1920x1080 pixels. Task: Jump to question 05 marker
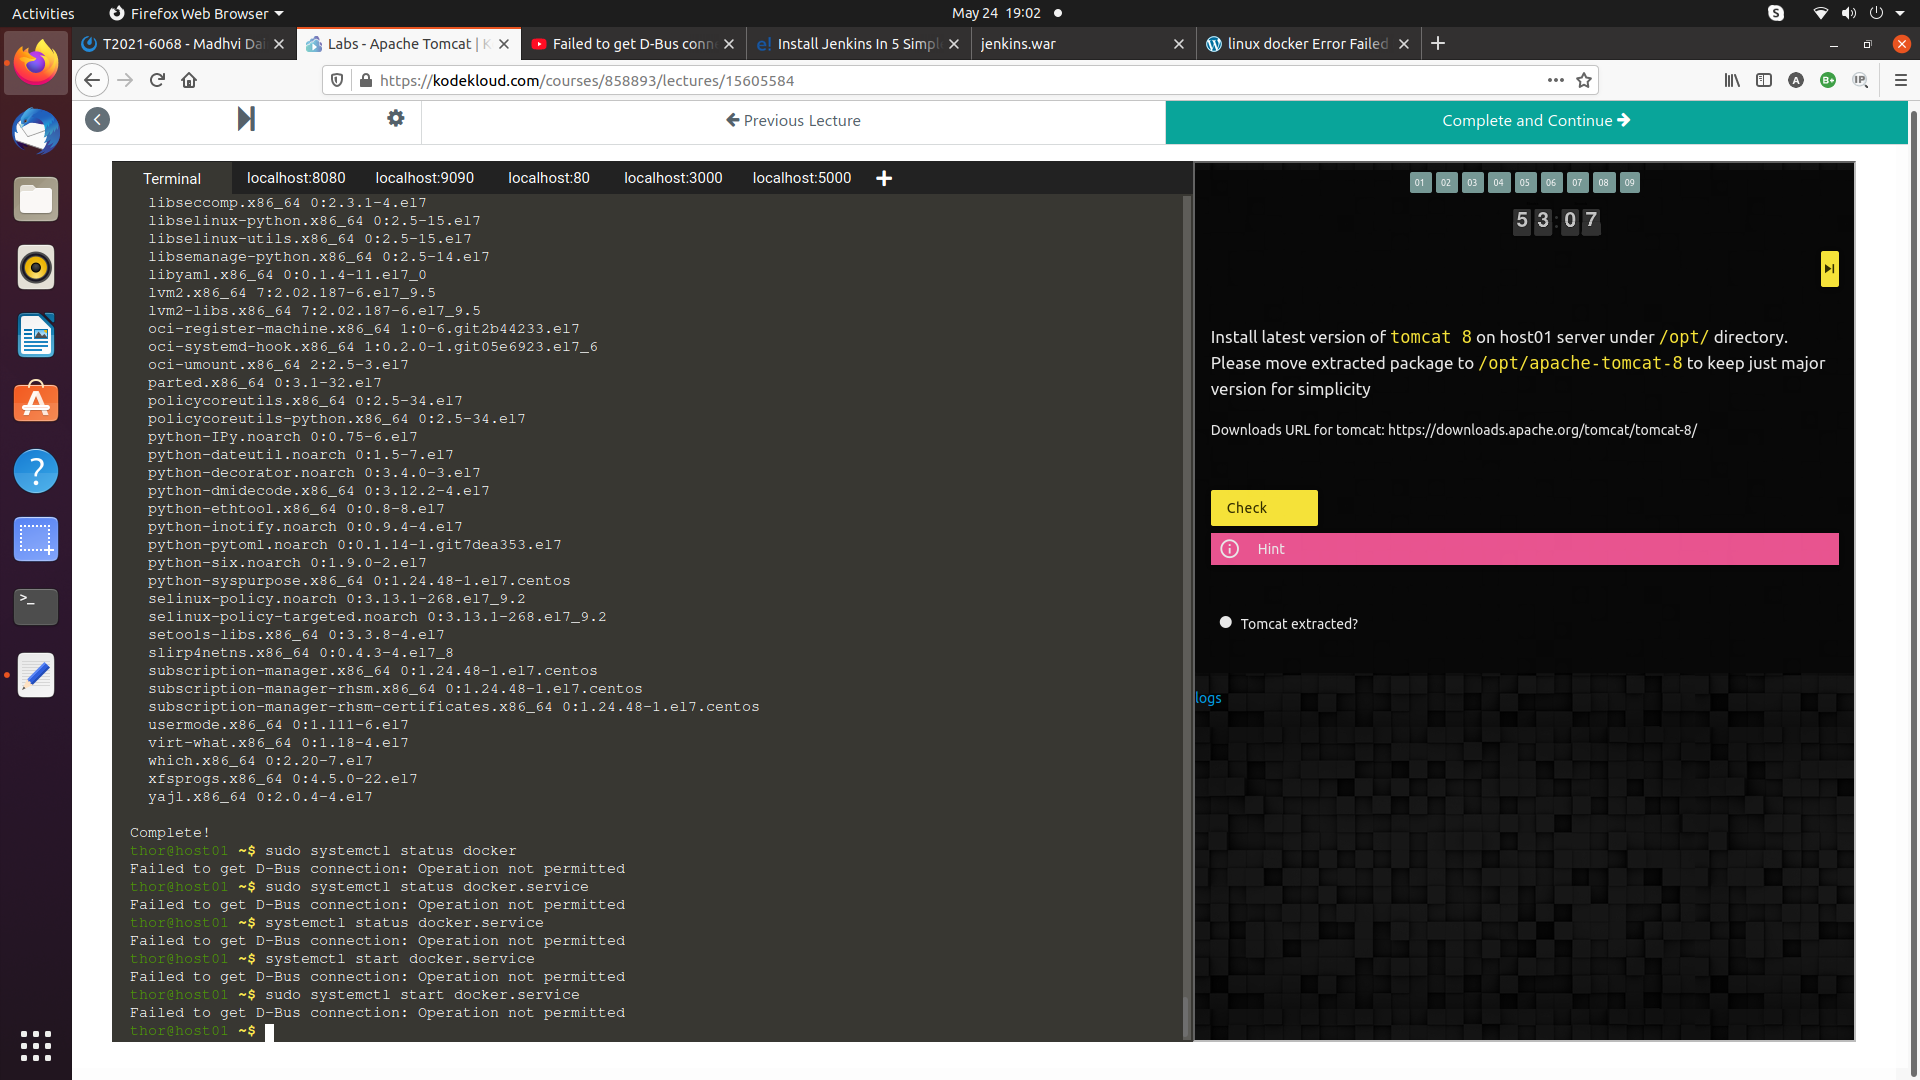(1524, 182)
